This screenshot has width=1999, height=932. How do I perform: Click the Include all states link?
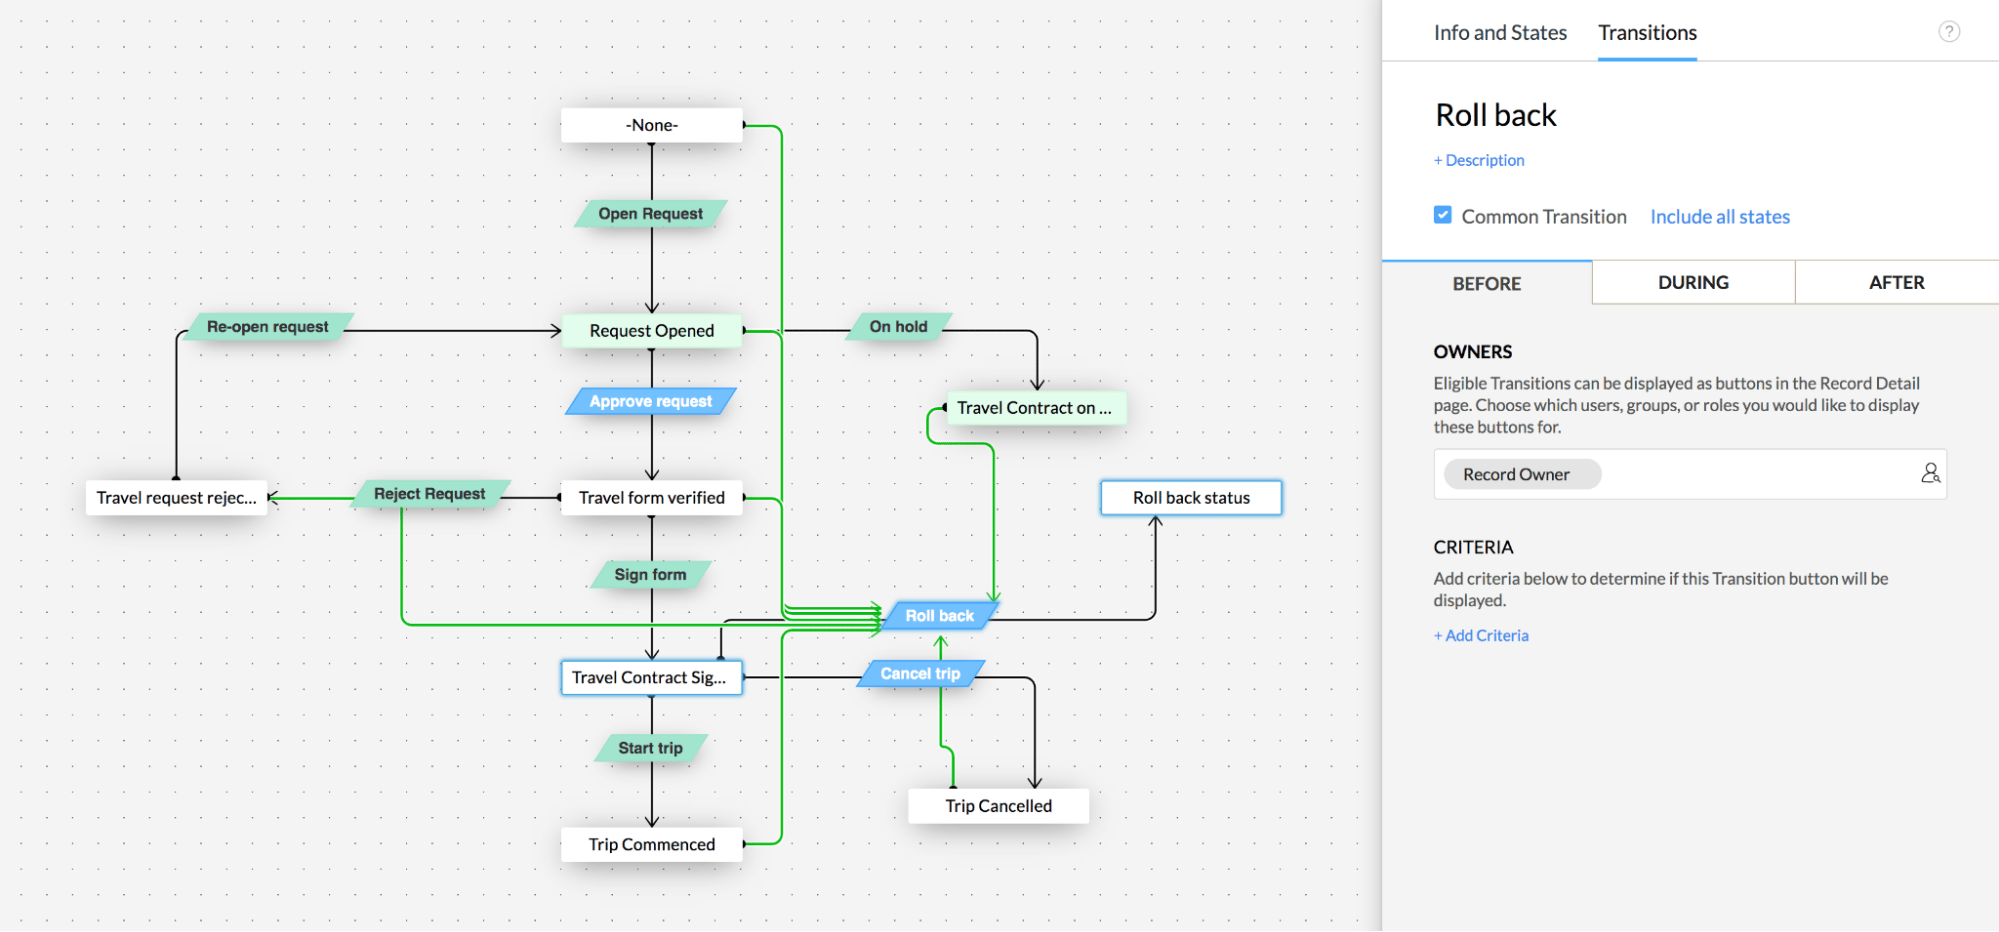tap(1719, 216)
